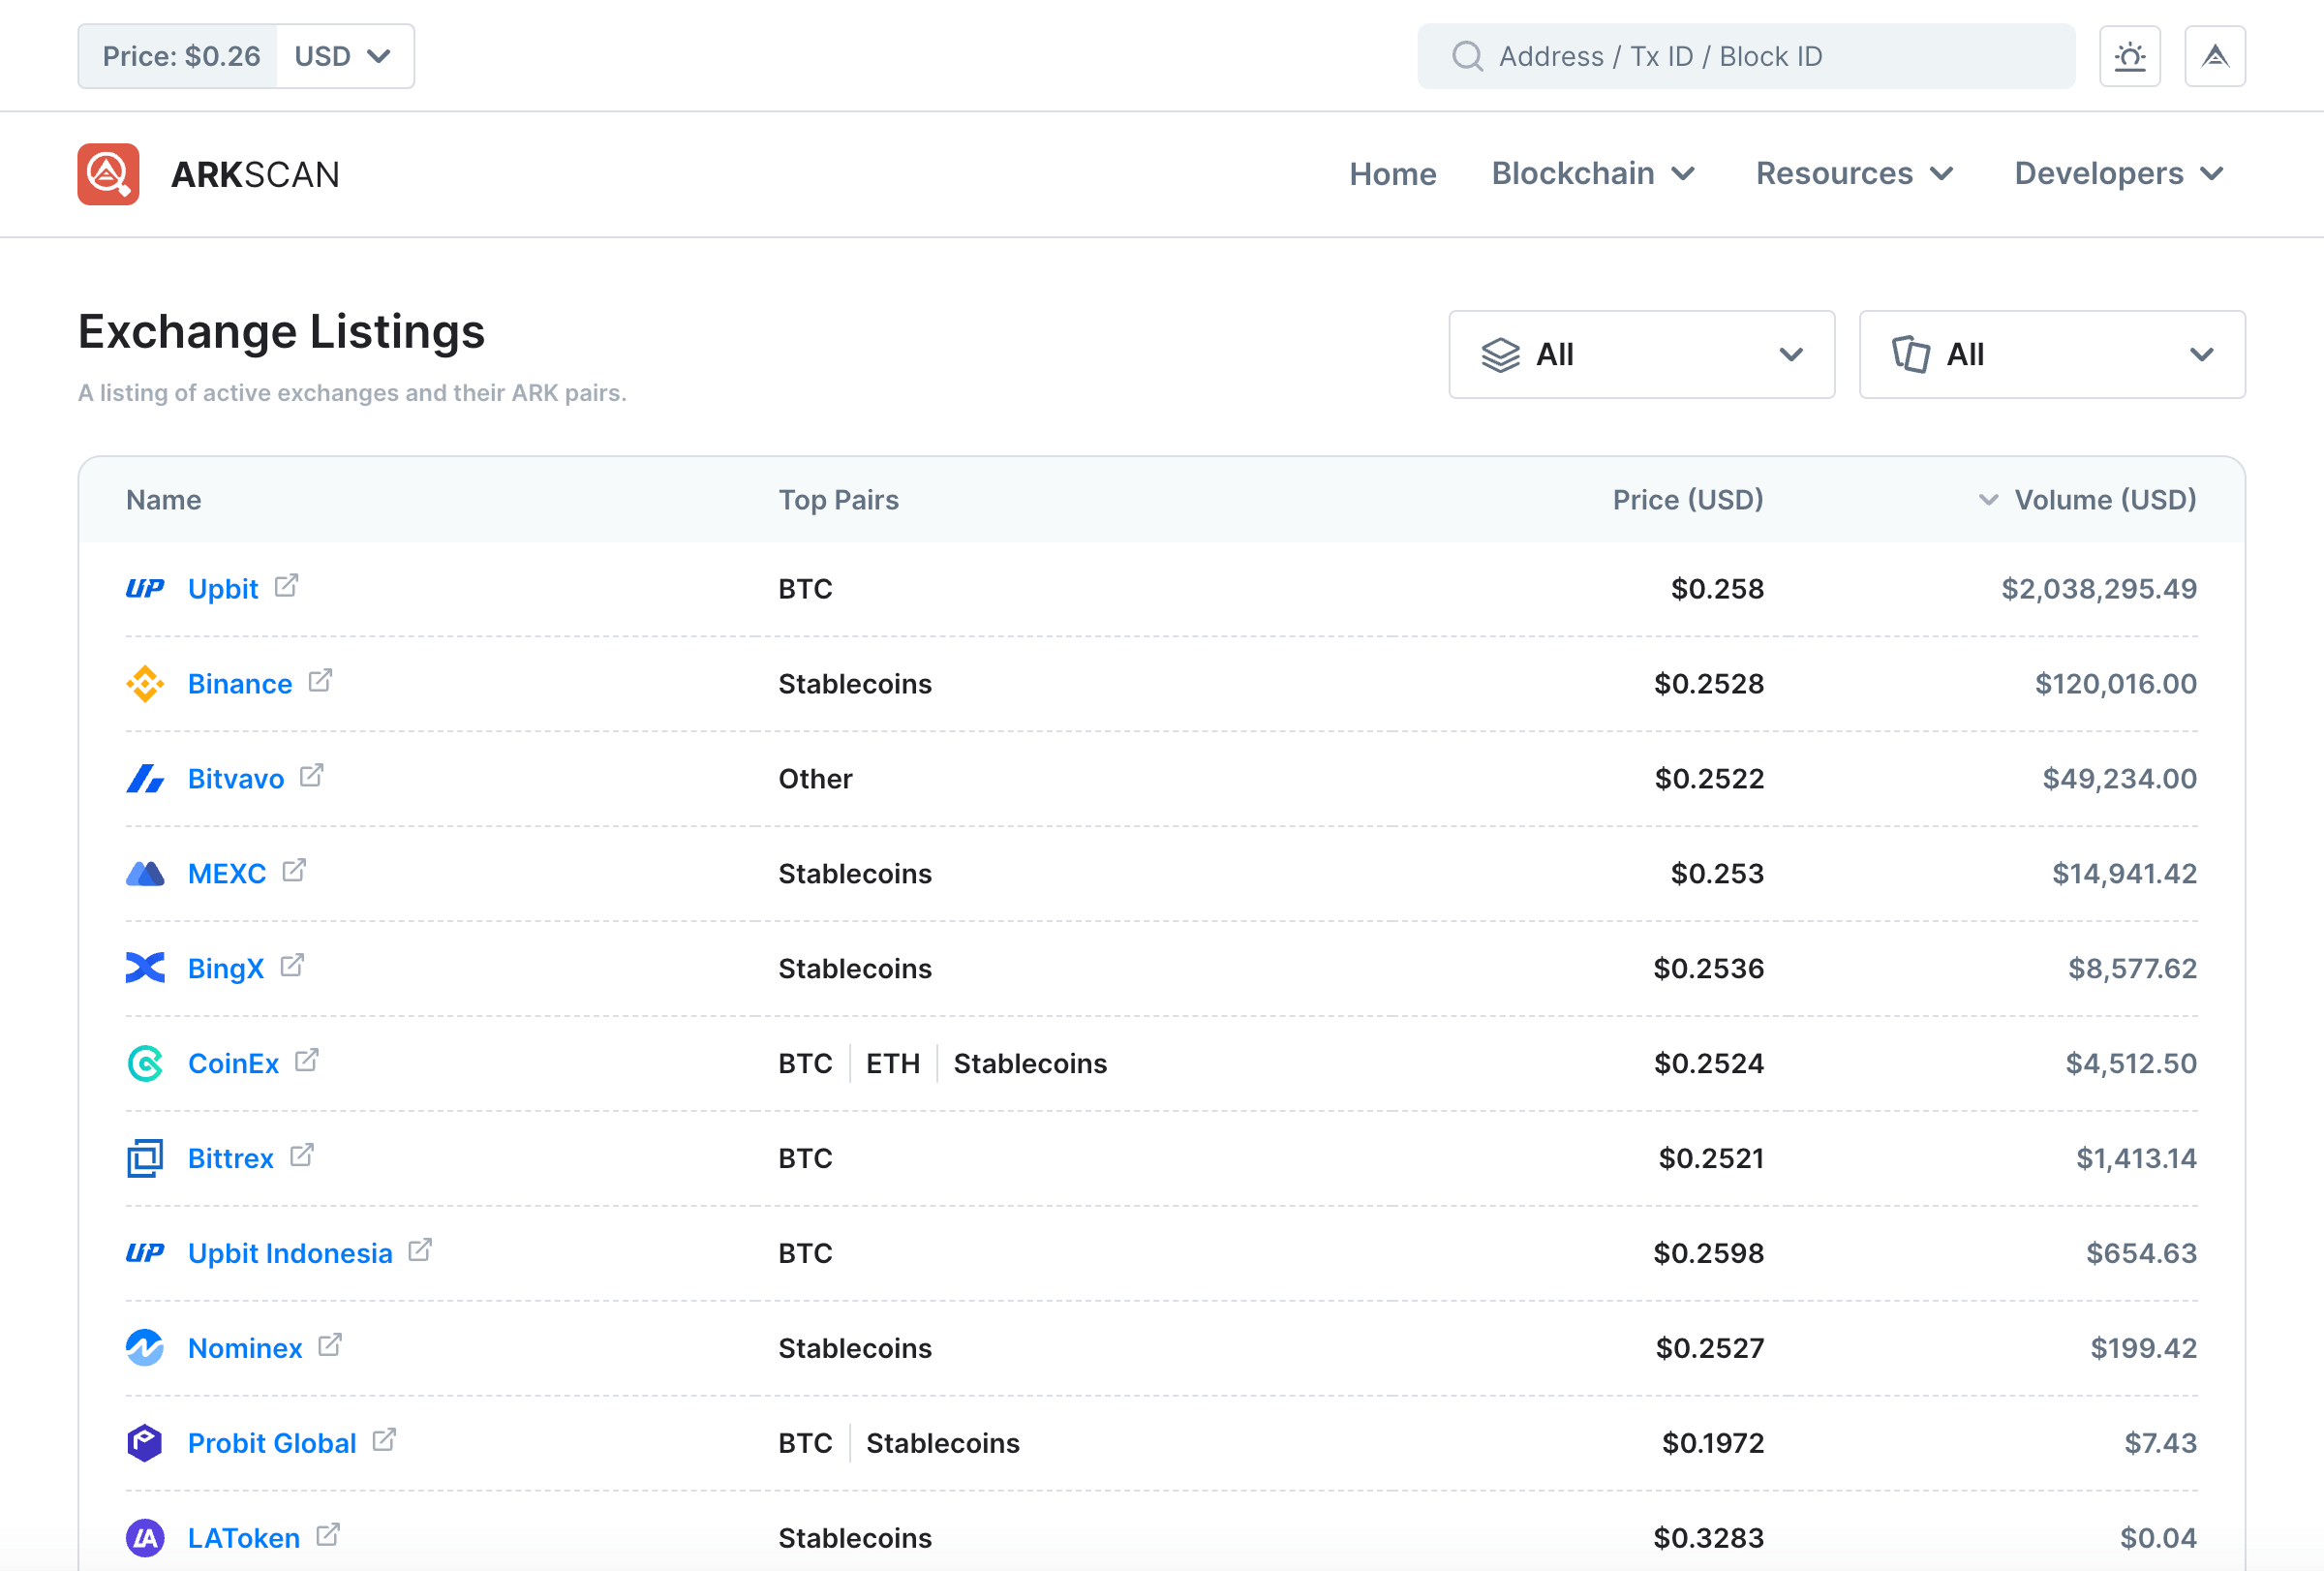Open the Upbit Indonesia exchange link
2324x1571 pixels.
point(290,1253)
